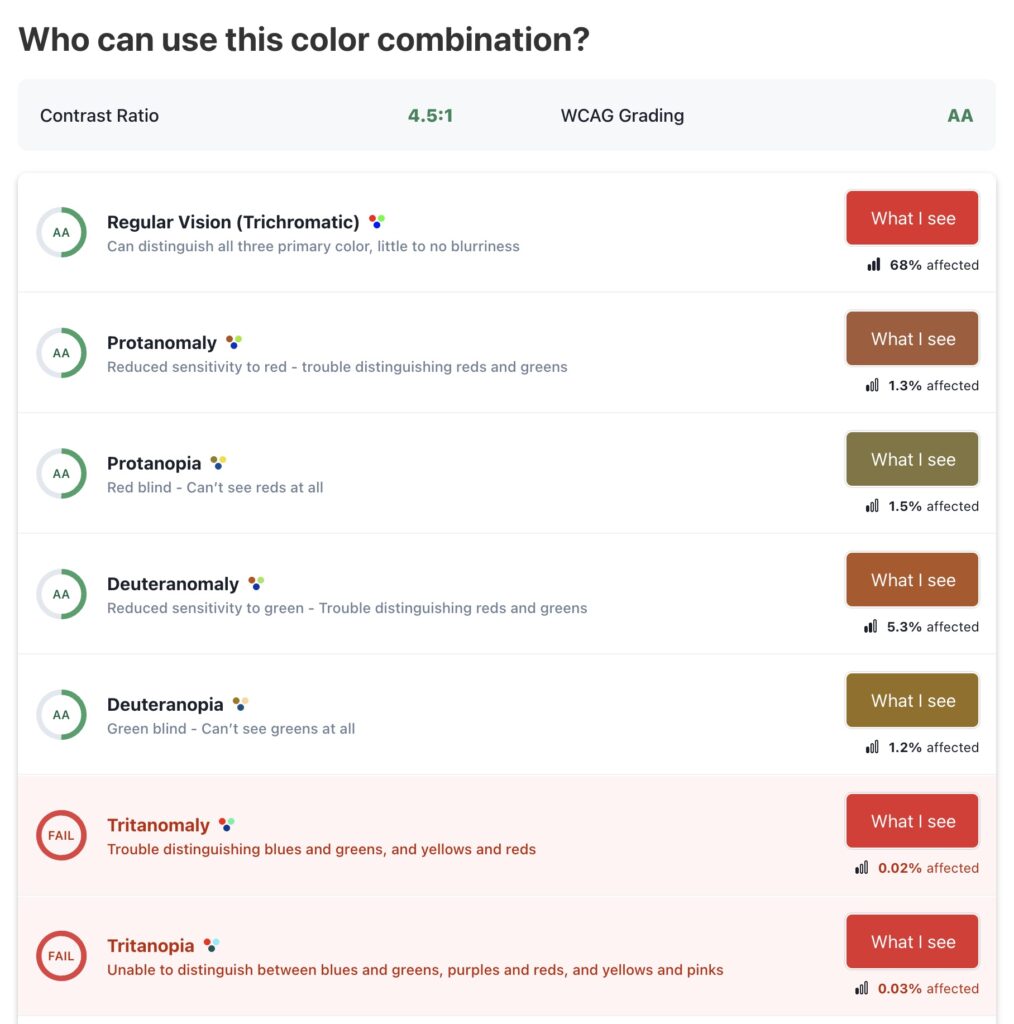Click the FAIL badge ring for Tritanomaly
Image resolution: width=1014 pixels, height=1024 pixels.
click(x=61, y=835)
